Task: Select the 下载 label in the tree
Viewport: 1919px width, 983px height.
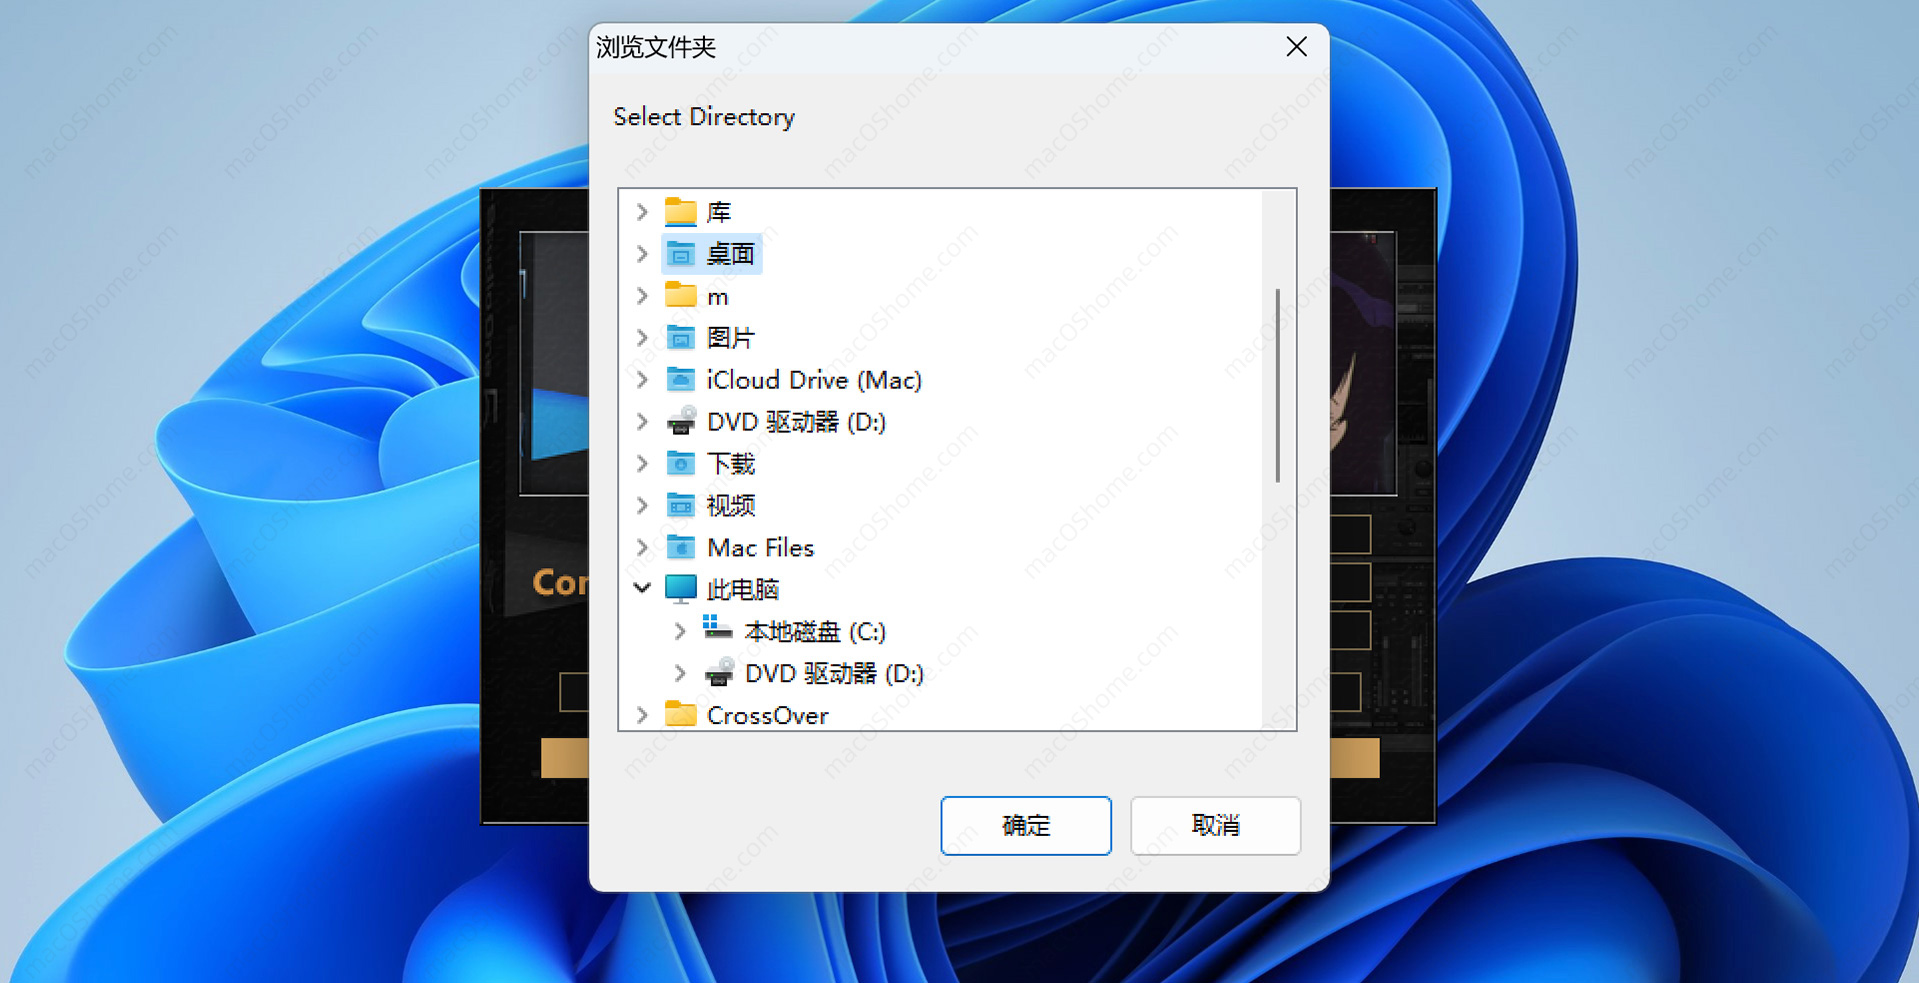Action: pyautogui.click(x=731, y=464)
